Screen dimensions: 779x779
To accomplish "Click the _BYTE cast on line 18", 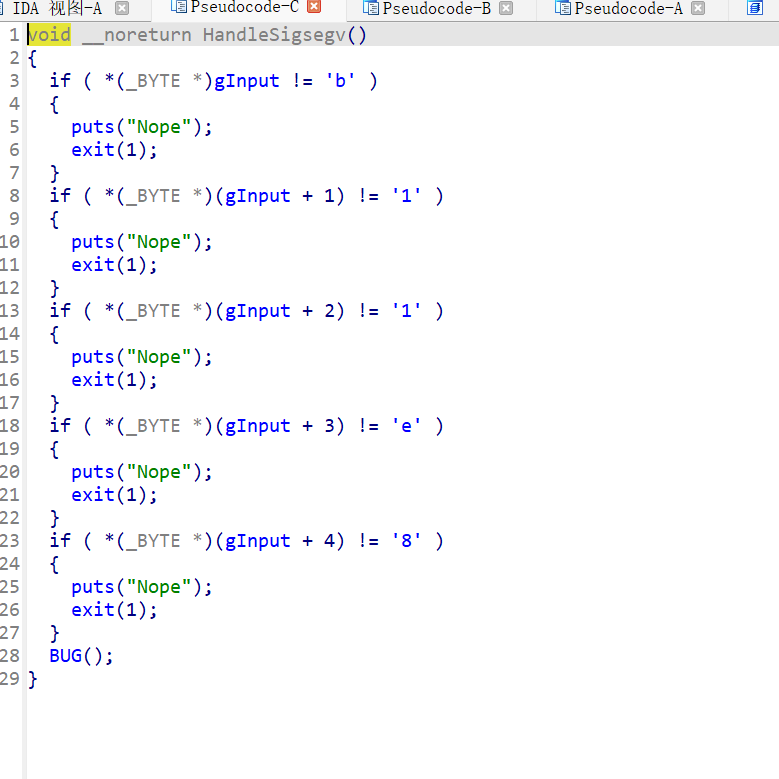I will tap(153, 426).
